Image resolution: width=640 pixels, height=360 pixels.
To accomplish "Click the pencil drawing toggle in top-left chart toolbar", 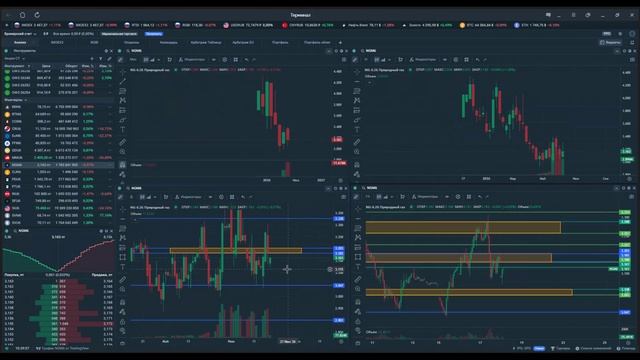I will pyautogui.click(x=120, y=60).
